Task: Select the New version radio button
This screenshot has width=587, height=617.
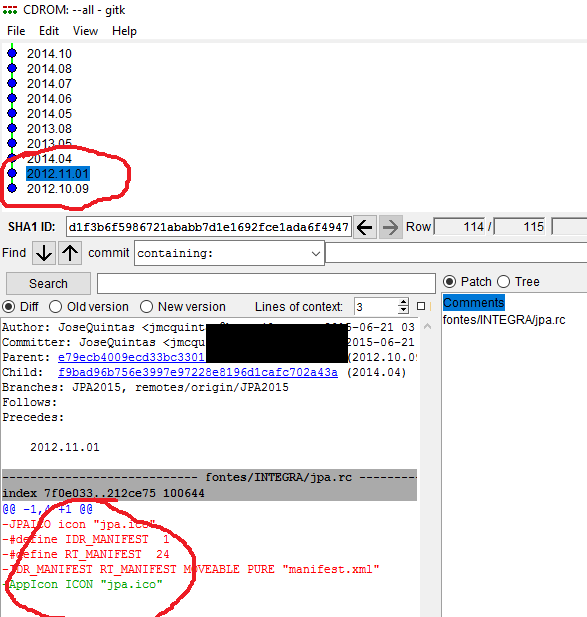Action: (146, 307)
